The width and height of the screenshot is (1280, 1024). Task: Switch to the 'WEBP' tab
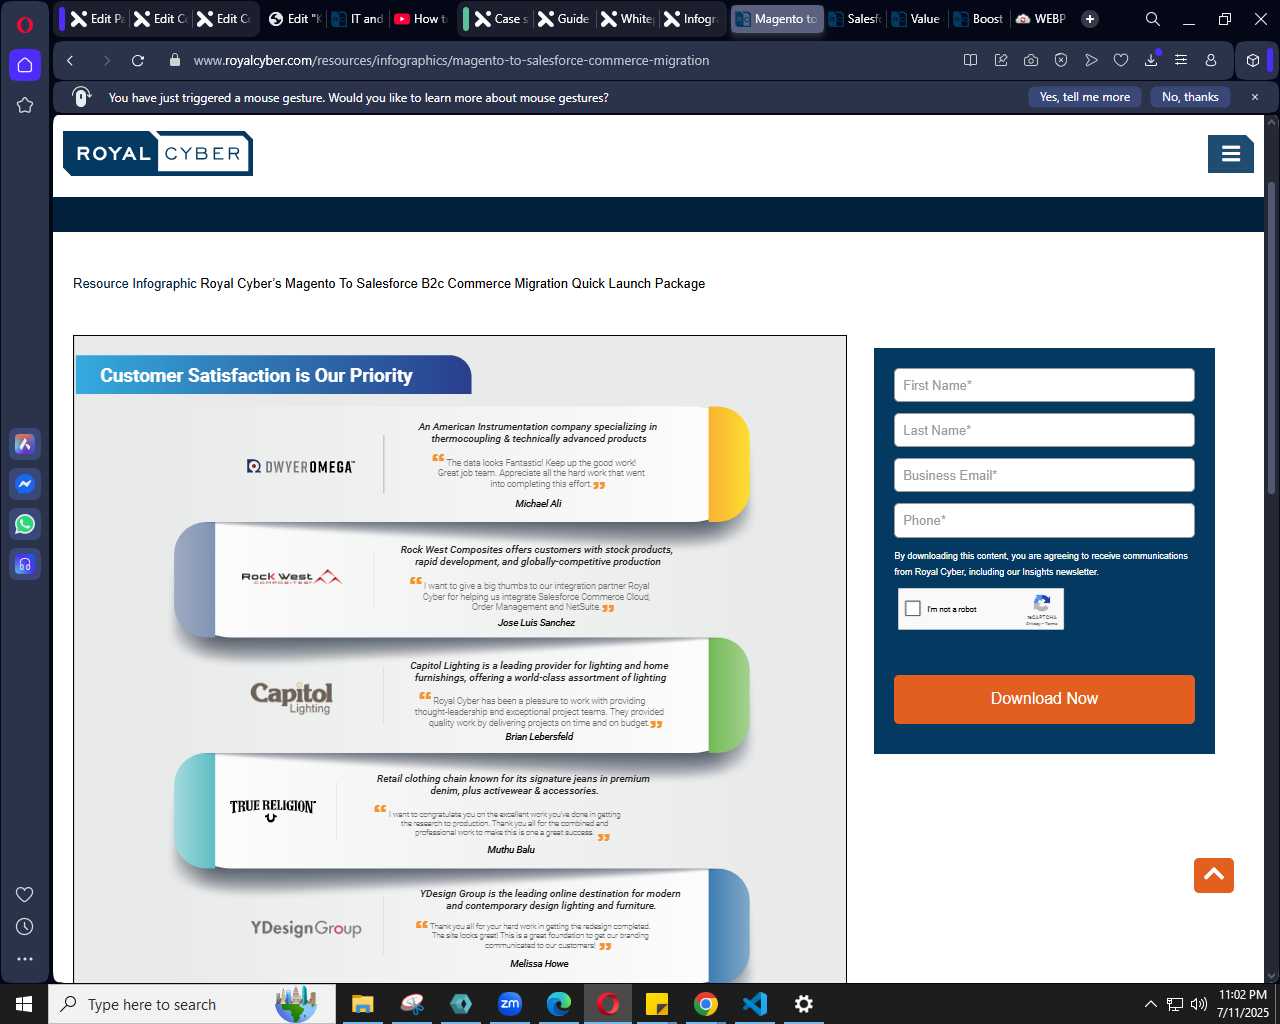click(x=1041, y=19)
